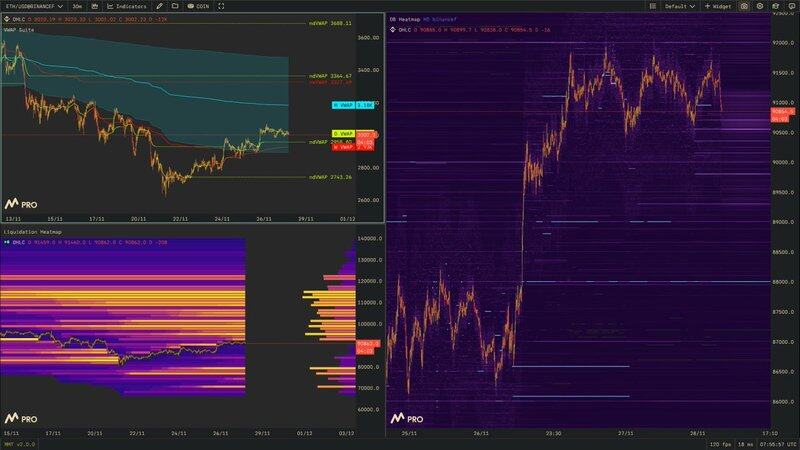
Task: Open settings gear icon
Action: (760, 6)
